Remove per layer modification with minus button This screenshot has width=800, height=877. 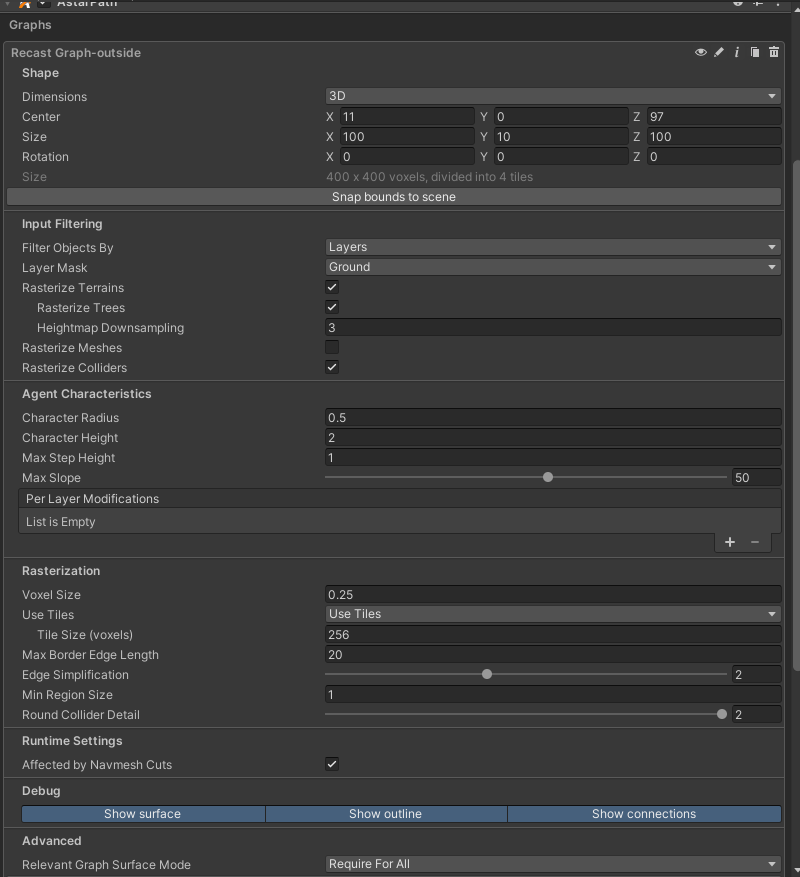pyautogui.click(x=755, y=542)
